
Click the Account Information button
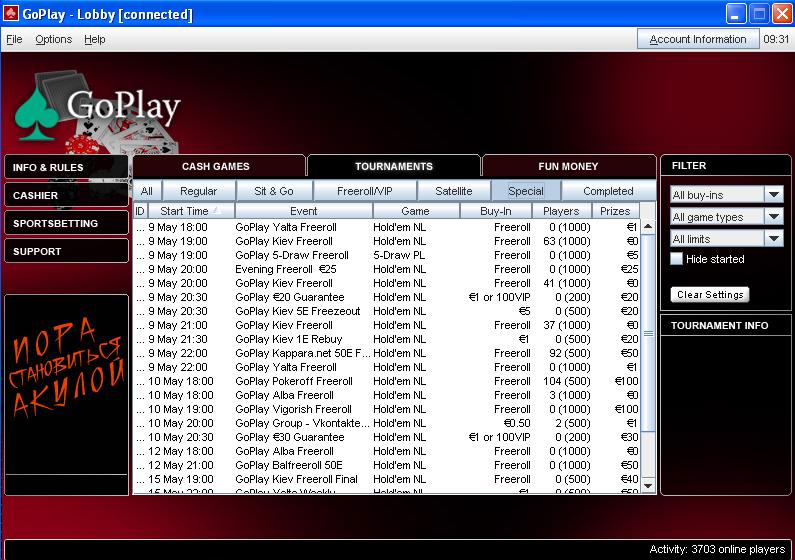(x=698, y=39)
